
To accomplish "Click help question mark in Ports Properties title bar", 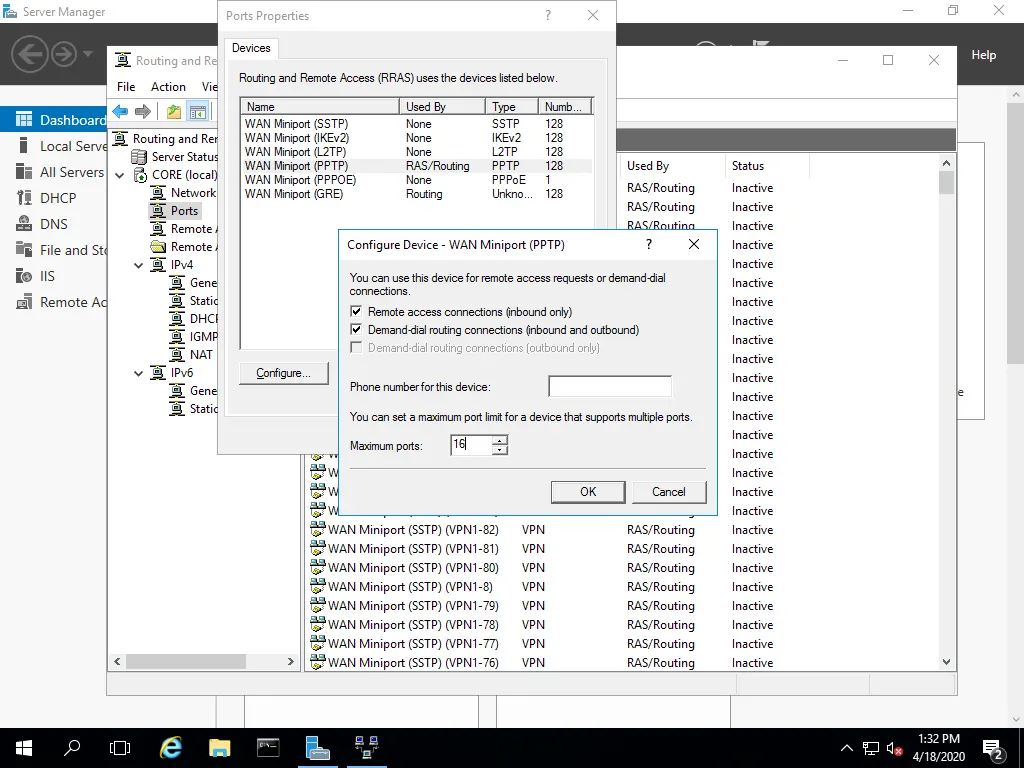I will click(548, 15).
